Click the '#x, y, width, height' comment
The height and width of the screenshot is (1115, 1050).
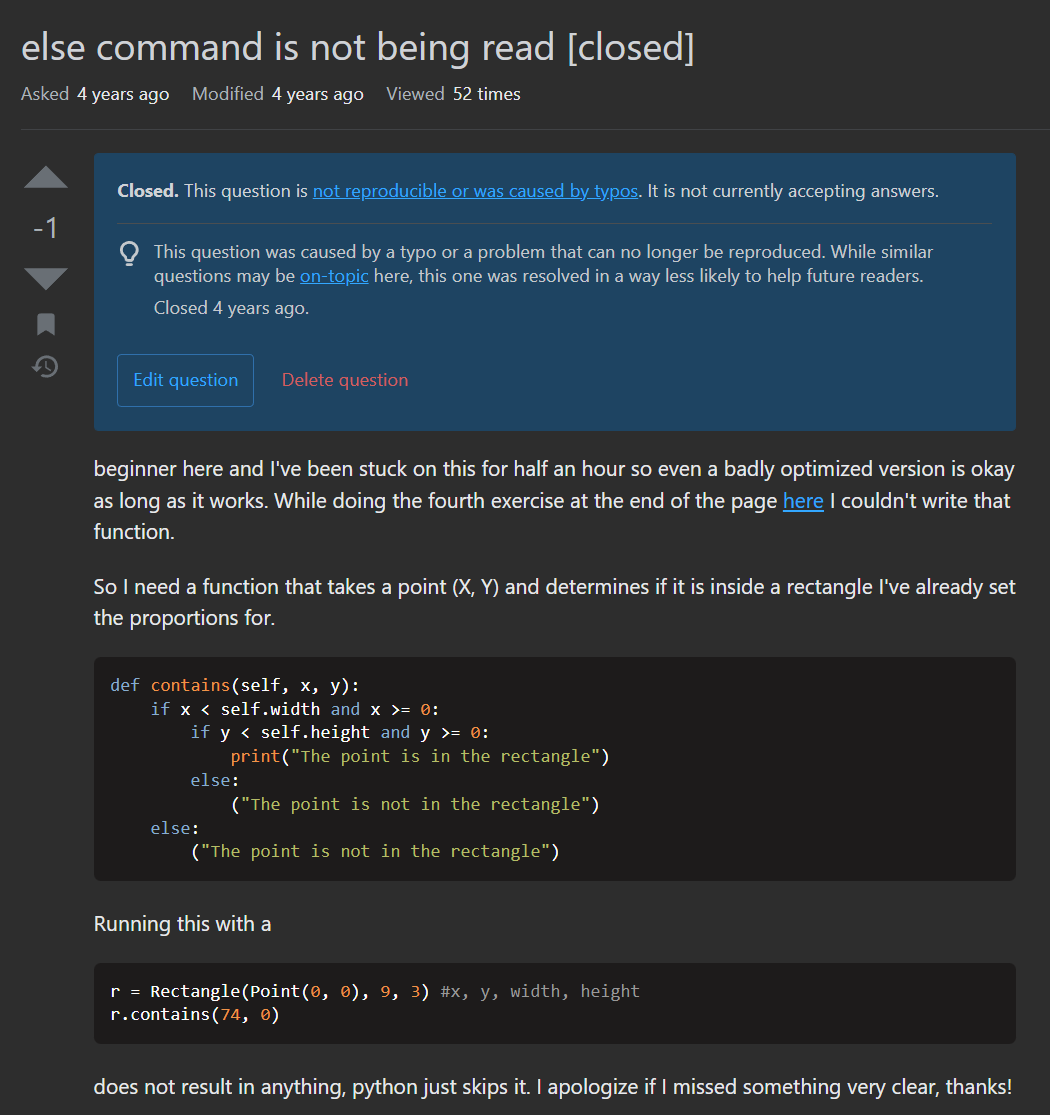coord(540,991)
